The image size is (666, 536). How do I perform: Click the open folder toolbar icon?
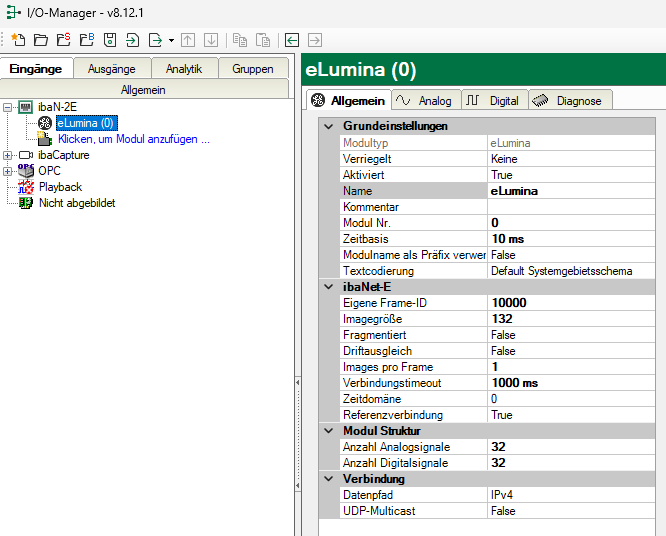pos(40,40)
